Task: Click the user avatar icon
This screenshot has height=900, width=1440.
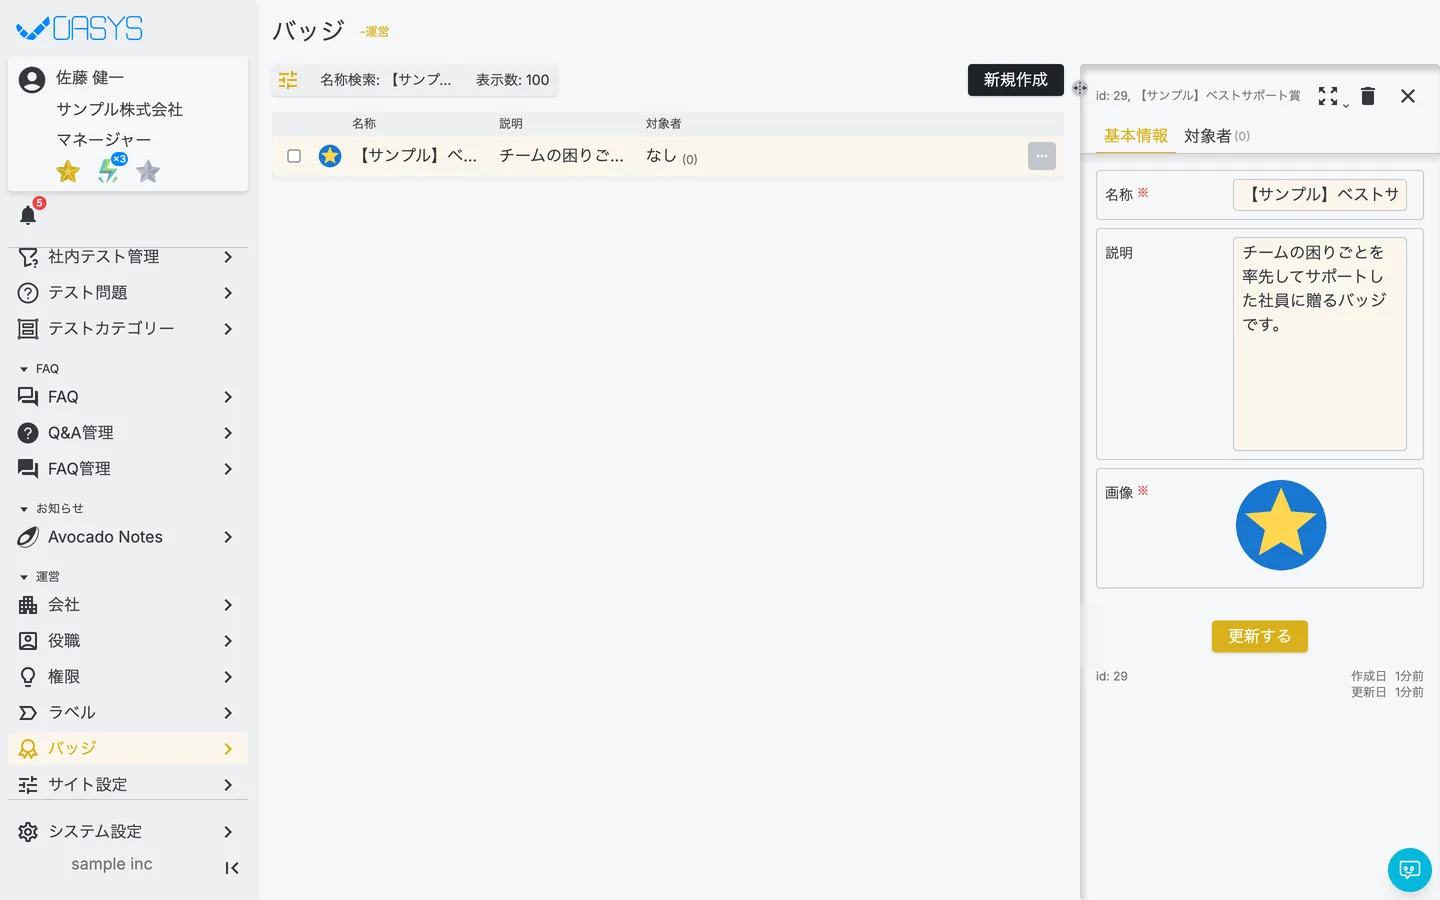Action: pos(32,80)
